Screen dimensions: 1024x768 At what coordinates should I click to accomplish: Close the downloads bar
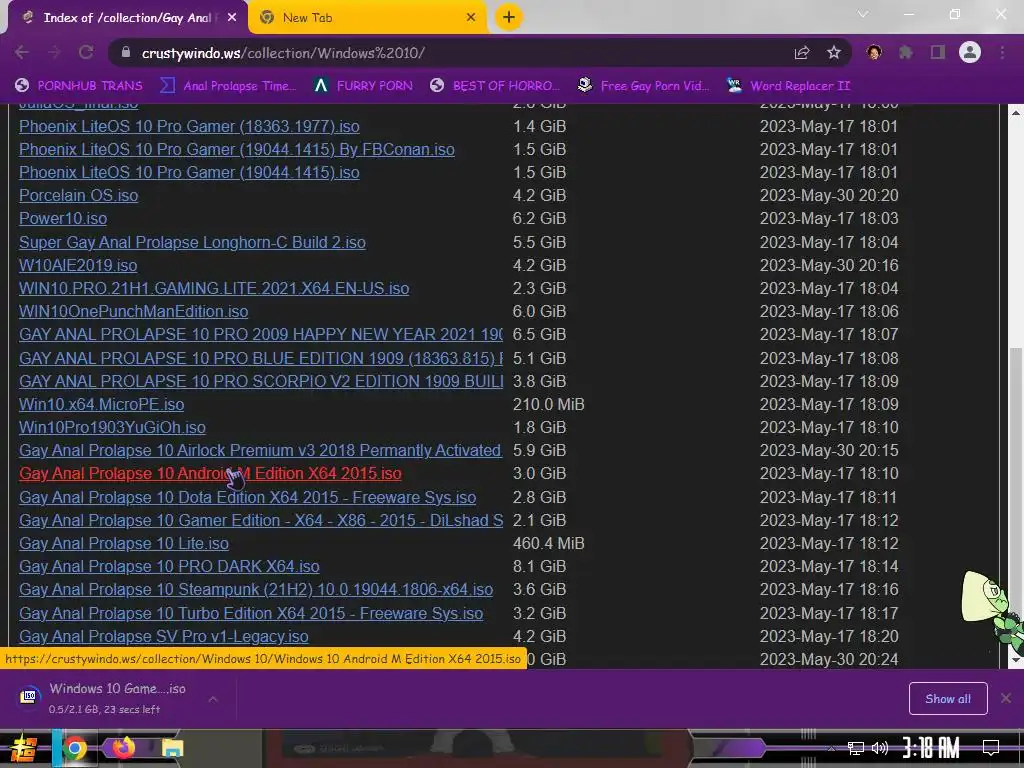click(1006, 699)
